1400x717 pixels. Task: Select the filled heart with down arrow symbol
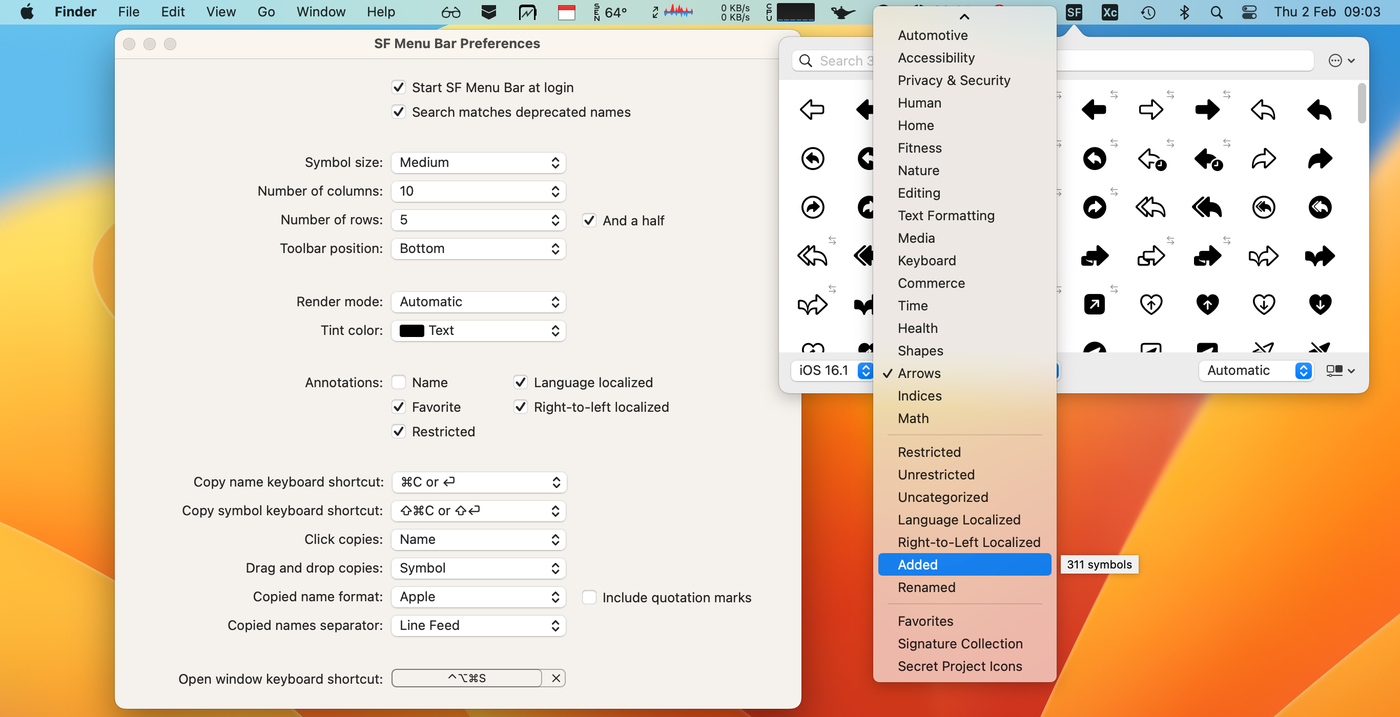pyautogui.click(x=1320, y=304)
